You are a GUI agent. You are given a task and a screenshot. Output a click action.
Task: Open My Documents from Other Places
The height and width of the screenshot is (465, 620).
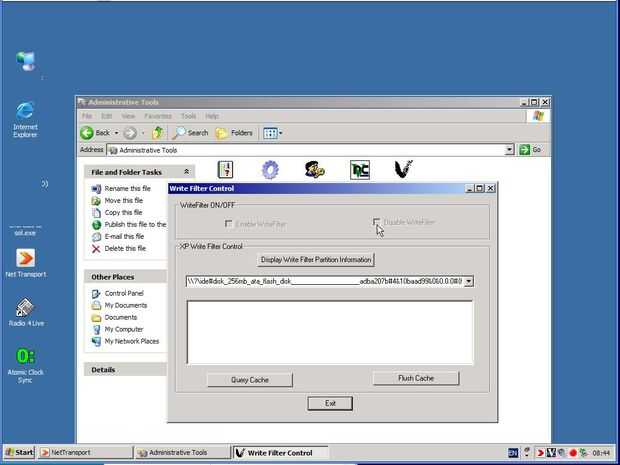126,305
